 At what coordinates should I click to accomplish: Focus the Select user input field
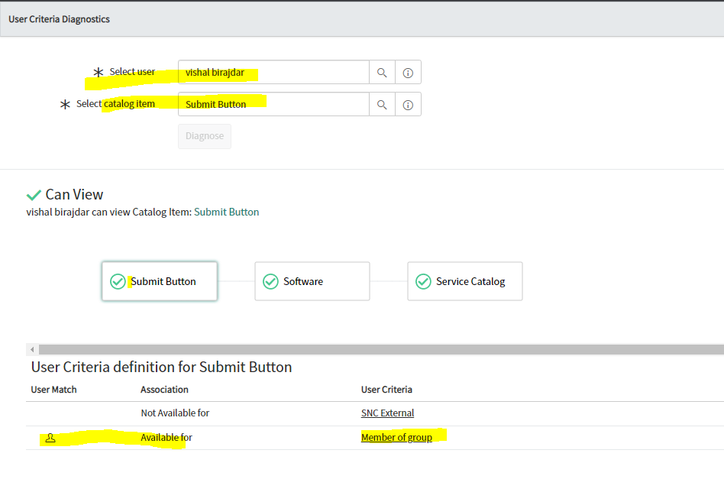click(x=273, y=72)
